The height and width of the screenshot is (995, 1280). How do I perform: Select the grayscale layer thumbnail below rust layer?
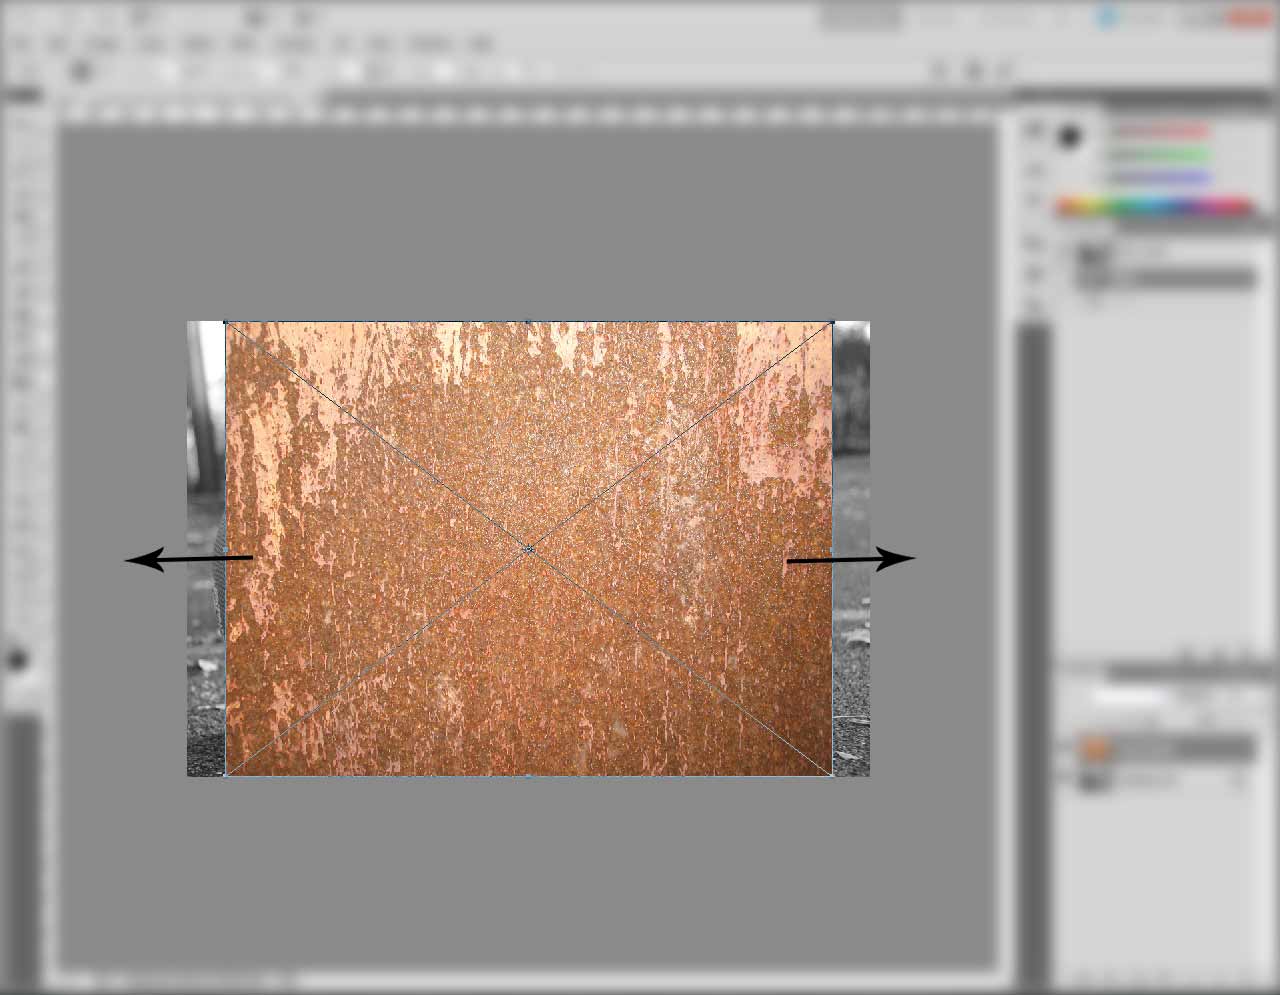coord(1097,779)
